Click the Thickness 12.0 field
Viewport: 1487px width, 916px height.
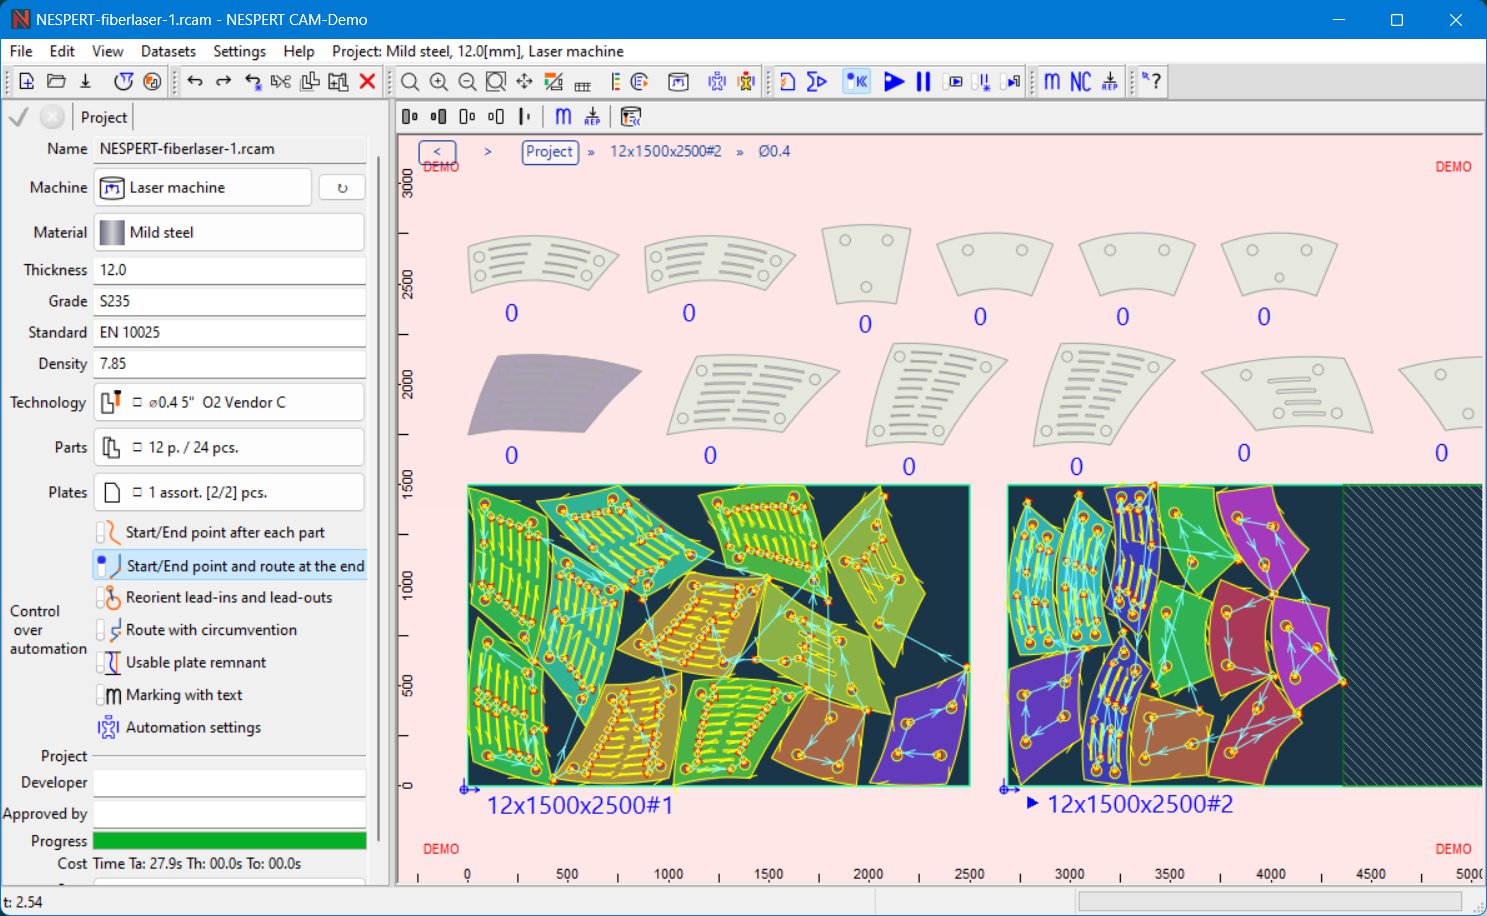point(229,270)
